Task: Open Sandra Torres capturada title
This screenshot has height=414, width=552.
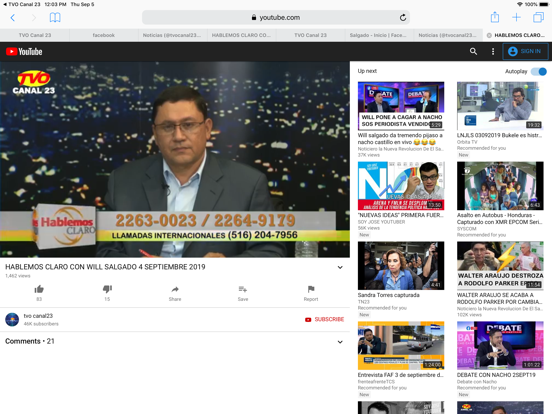Action: 389,295
